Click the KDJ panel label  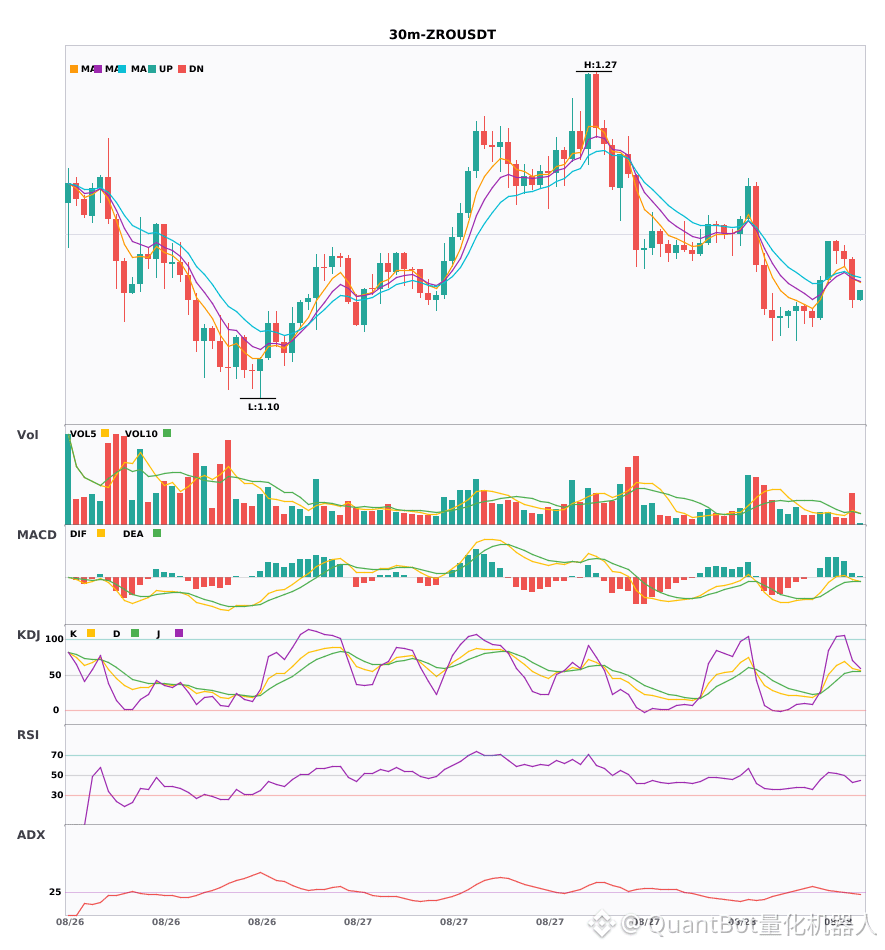point(28,635)
